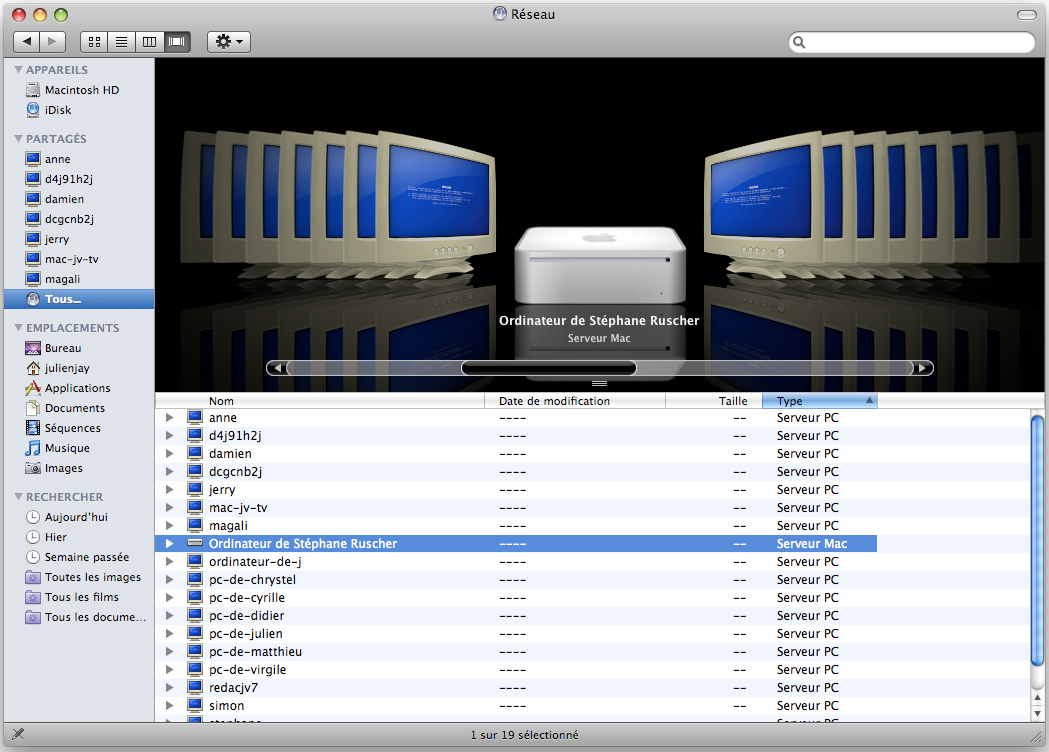
Task: Open Applications in the sidebar
Action: tap(79, 388)
